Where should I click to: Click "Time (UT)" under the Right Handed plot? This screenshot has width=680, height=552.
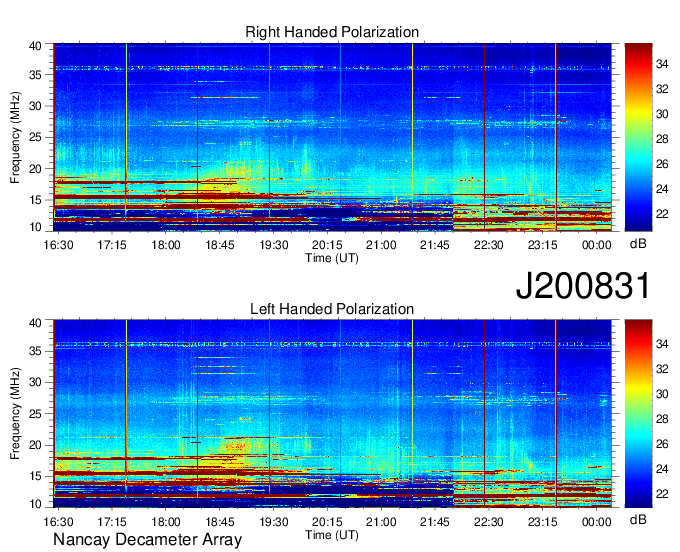click(332, 258)
